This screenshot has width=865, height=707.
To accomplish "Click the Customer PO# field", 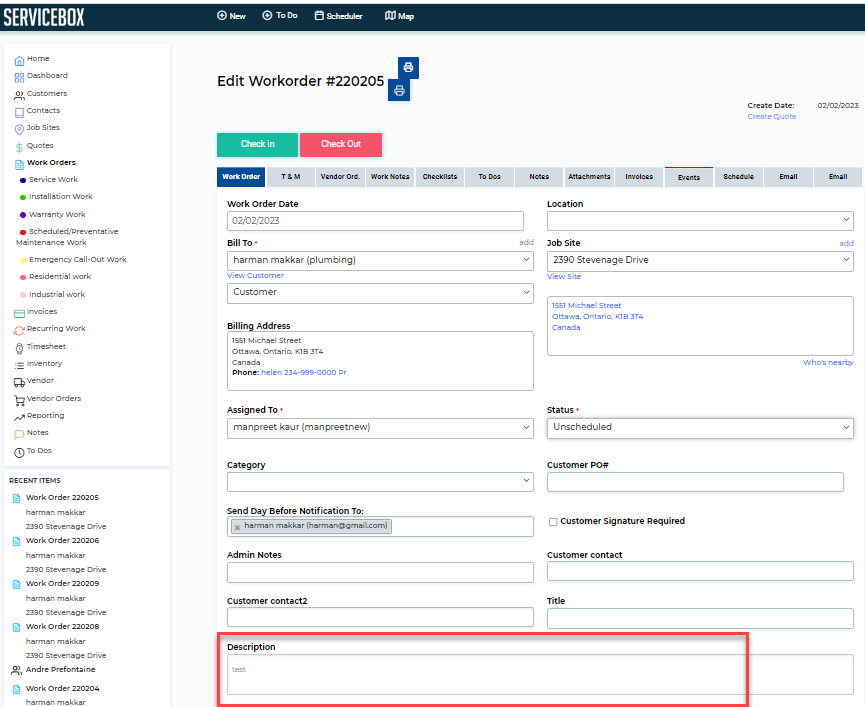I will (695, 482).
